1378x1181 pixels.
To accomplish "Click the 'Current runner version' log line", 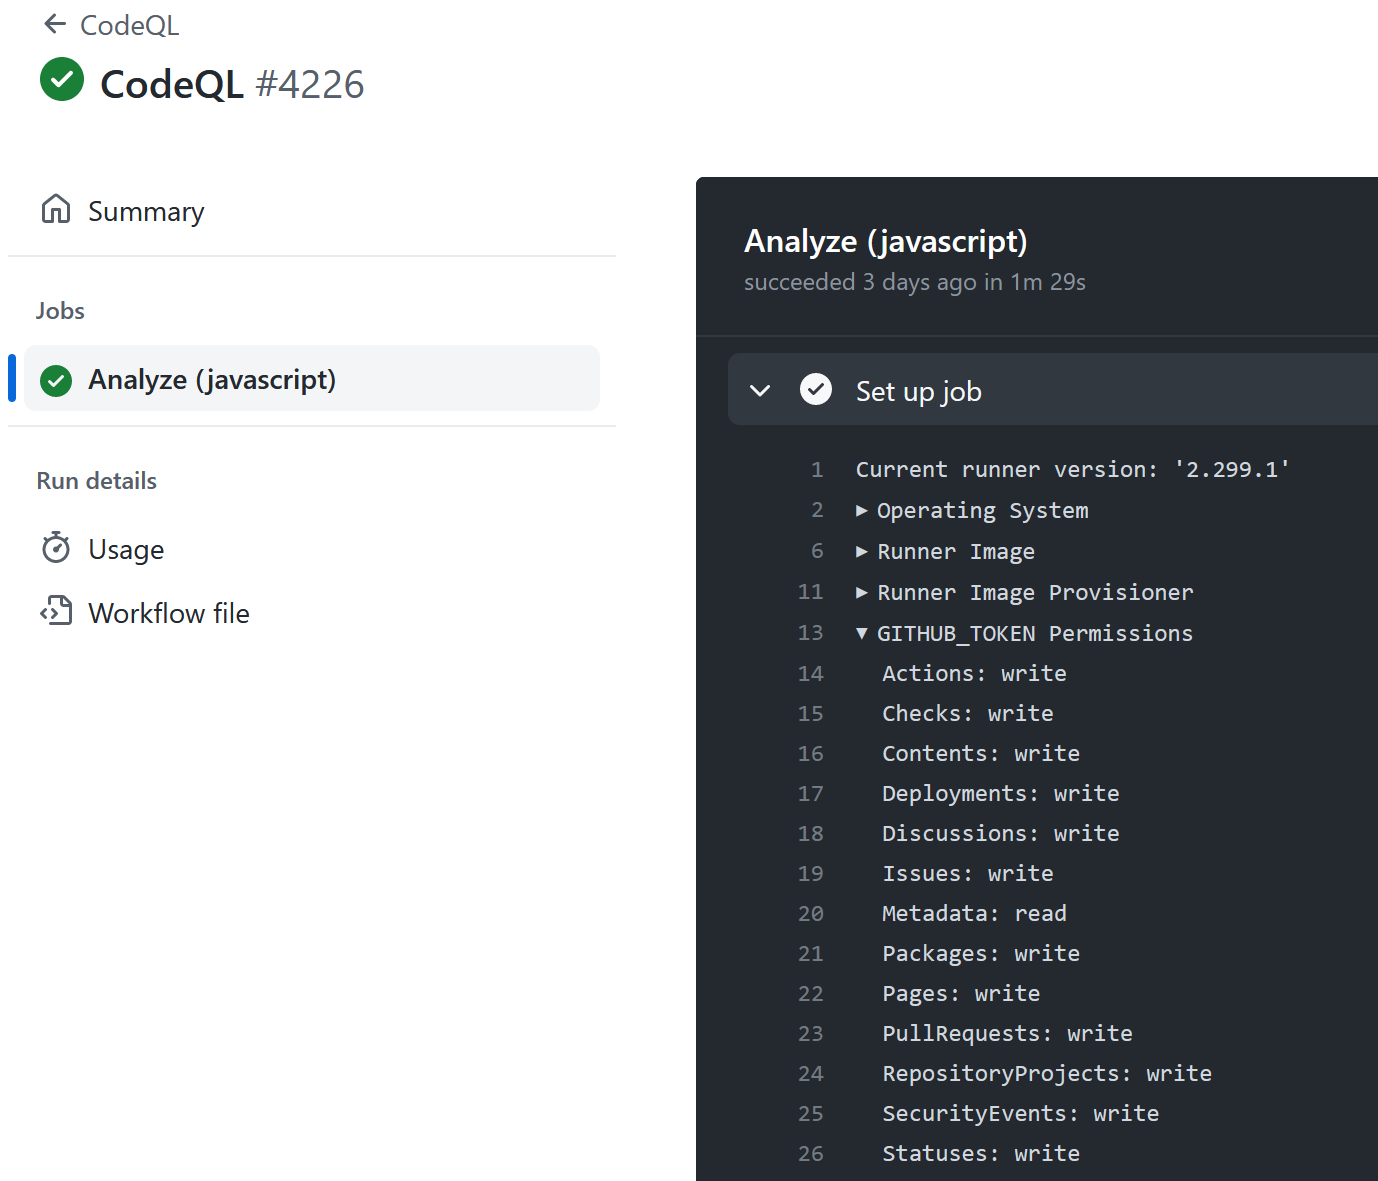I will [x=1073, y=469].
